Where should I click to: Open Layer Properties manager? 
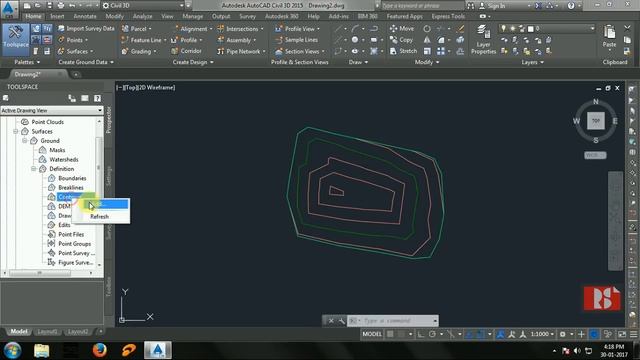(x=483, y=39)
